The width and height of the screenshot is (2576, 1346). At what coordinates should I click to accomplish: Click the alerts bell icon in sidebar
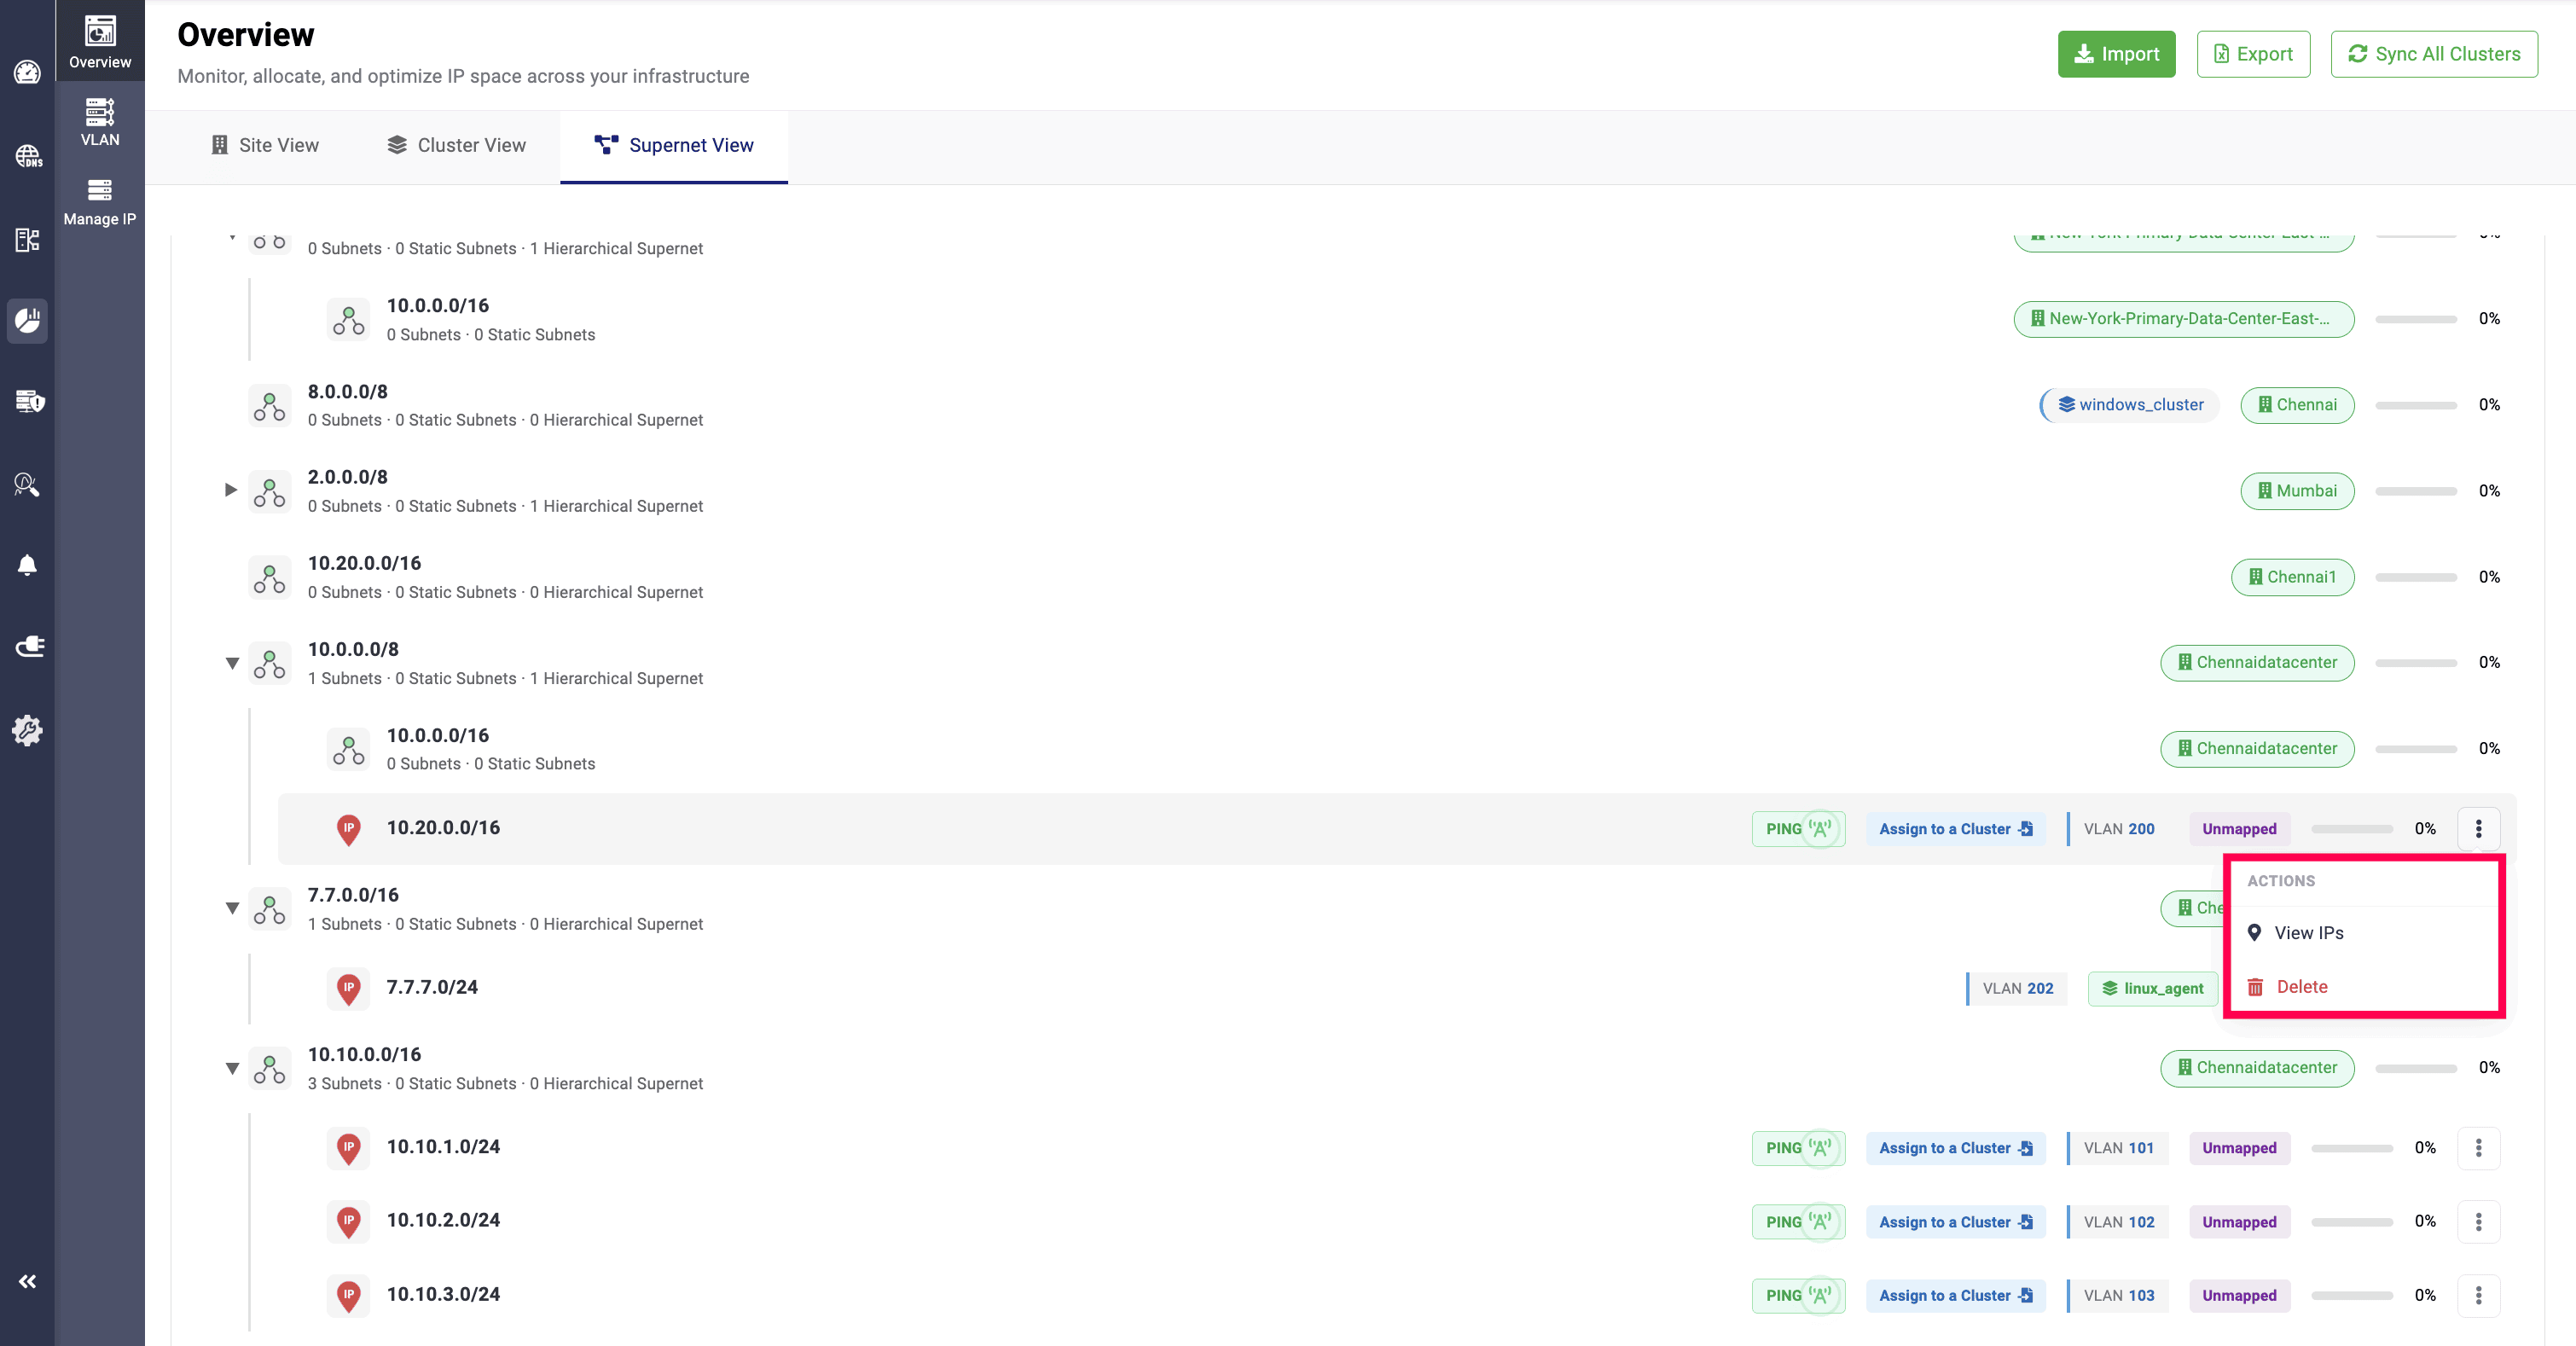coord(27,565)
